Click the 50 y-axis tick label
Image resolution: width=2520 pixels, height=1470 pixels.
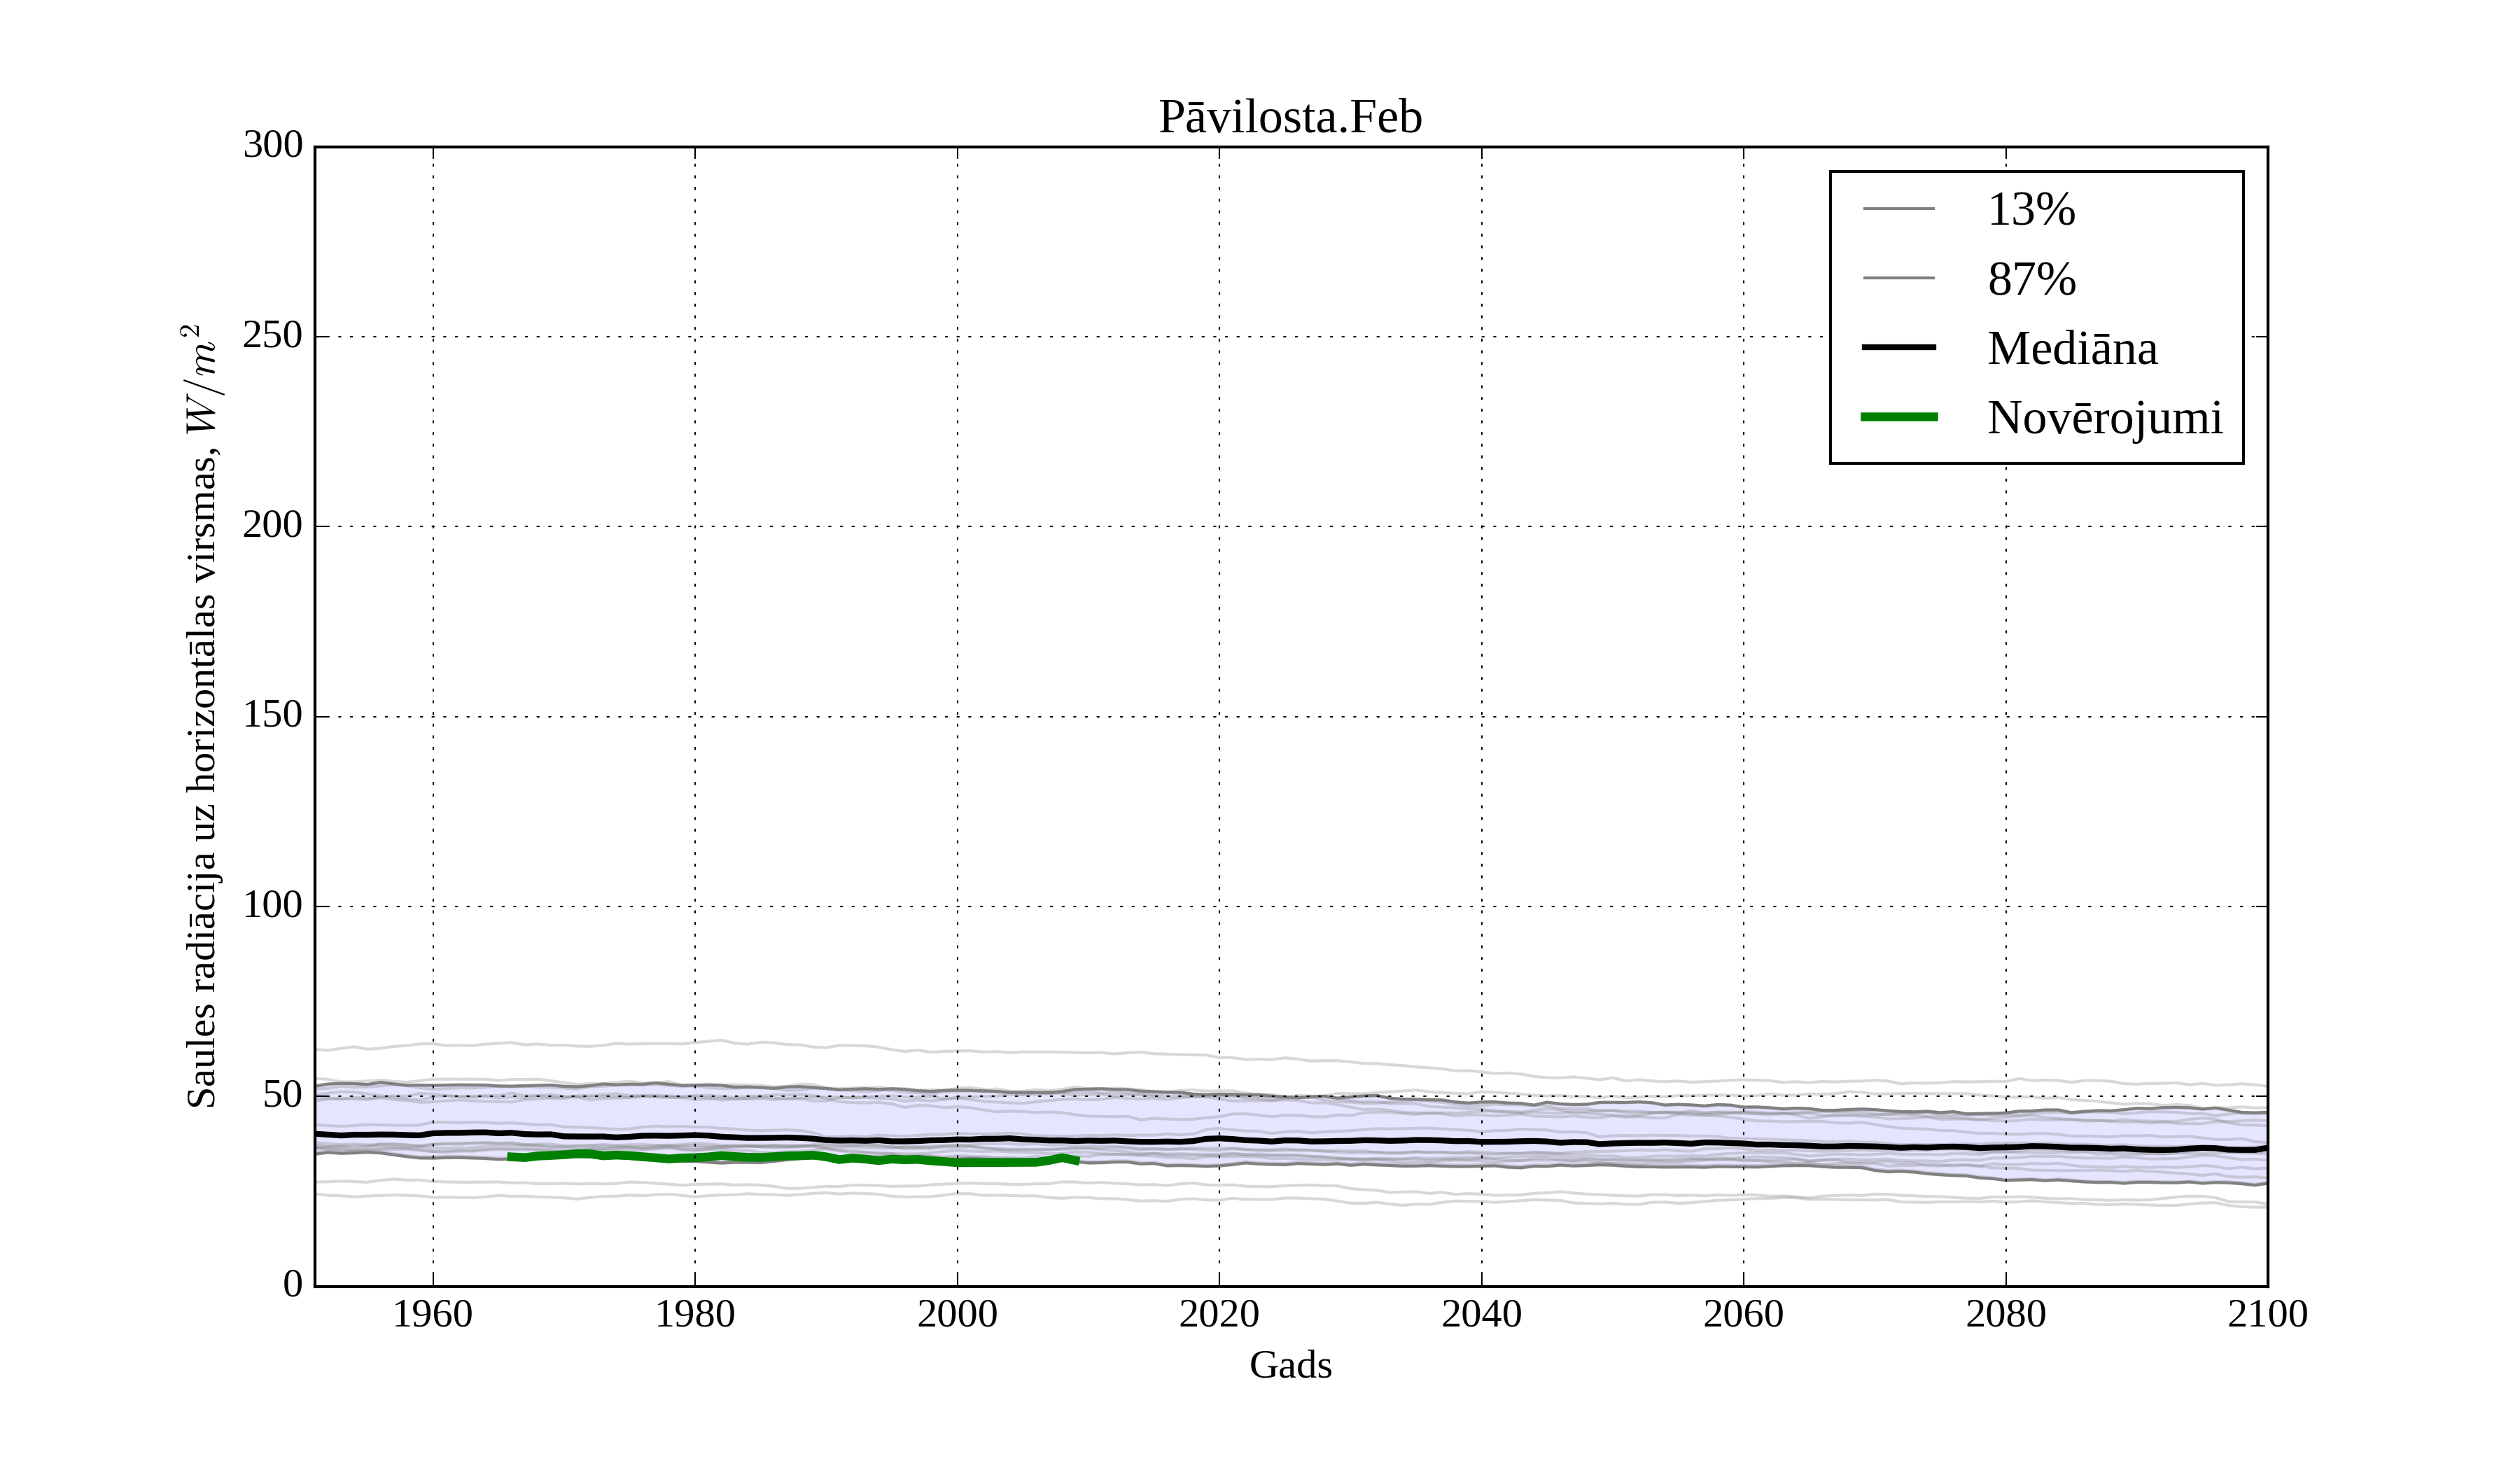click(x=282, y=1095)
